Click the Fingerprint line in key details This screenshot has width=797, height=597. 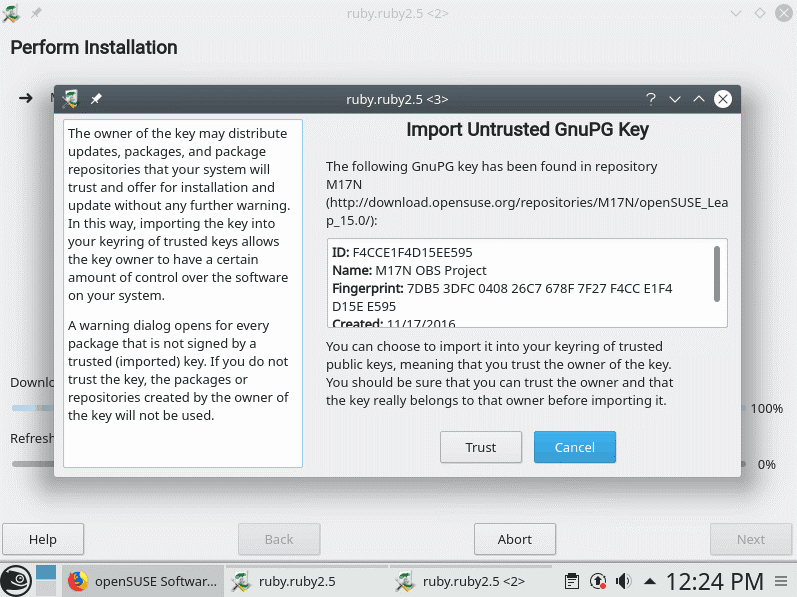pos(502,297)
